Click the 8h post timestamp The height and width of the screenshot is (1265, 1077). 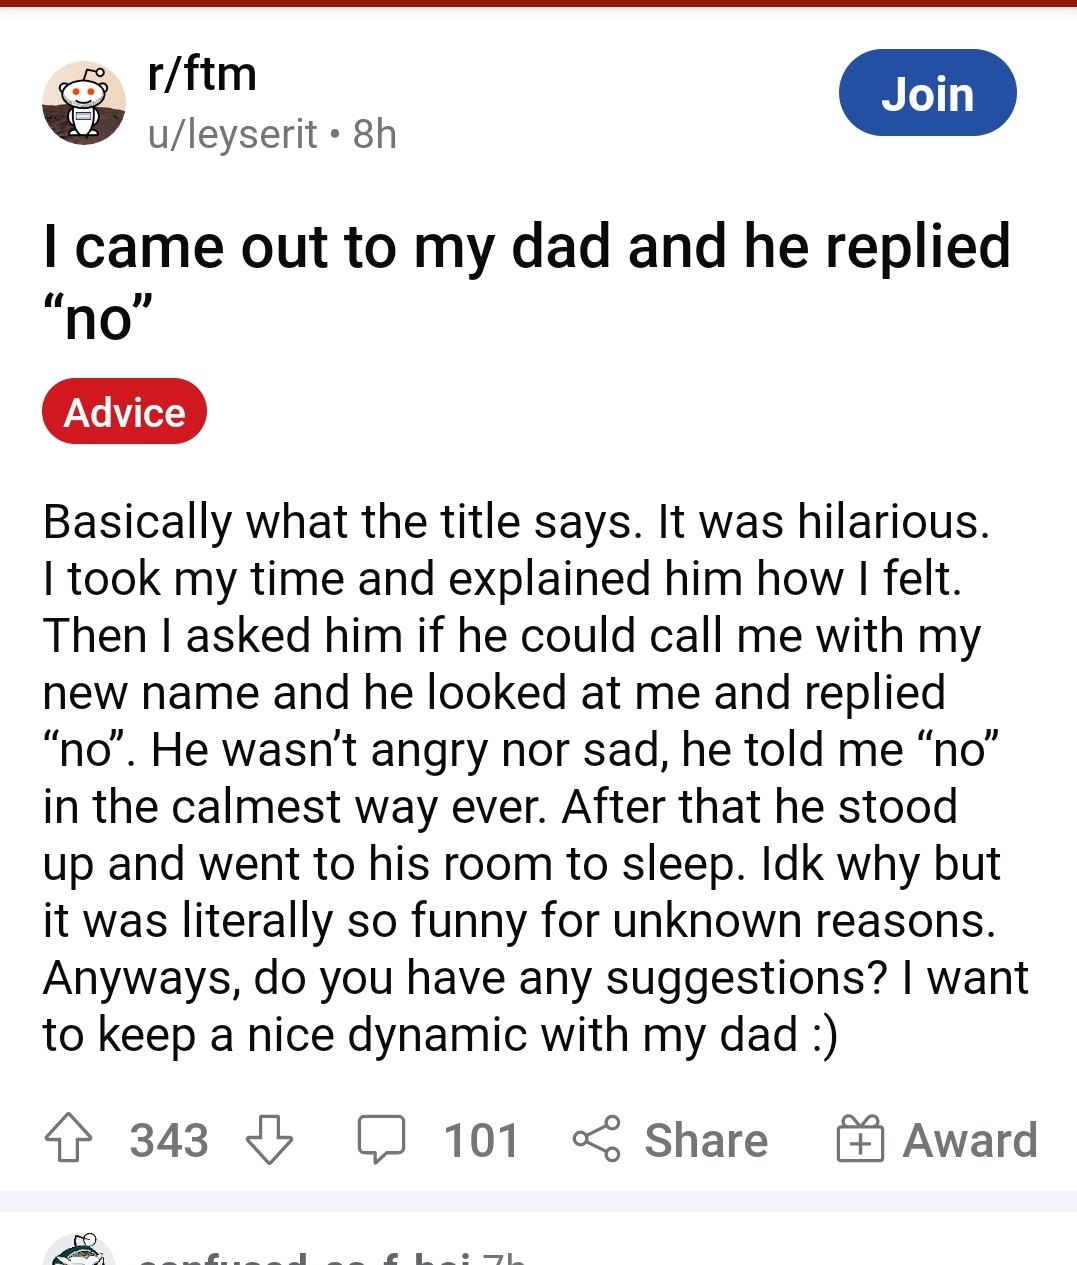tap(375, 134)
